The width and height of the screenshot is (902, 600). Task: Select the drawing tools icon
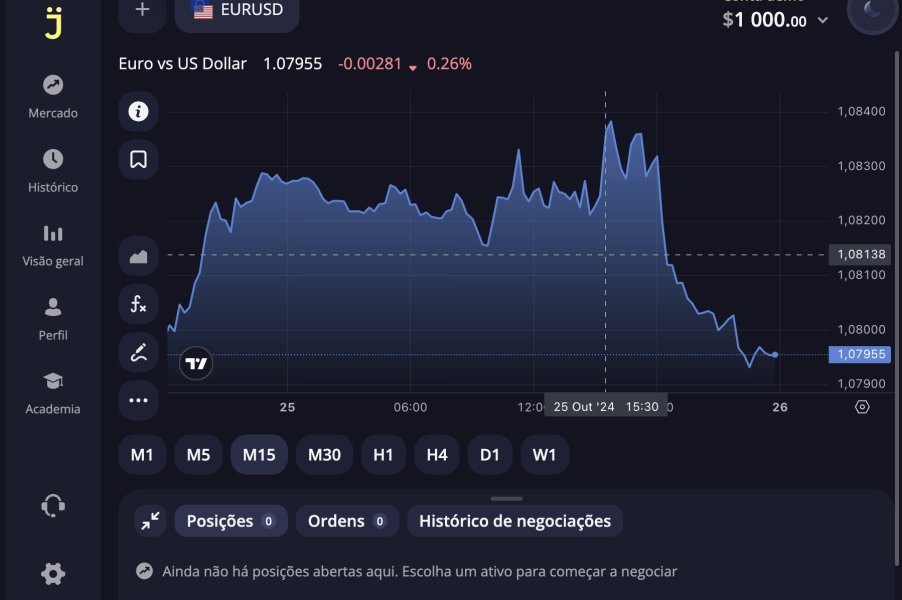point(138,352)
